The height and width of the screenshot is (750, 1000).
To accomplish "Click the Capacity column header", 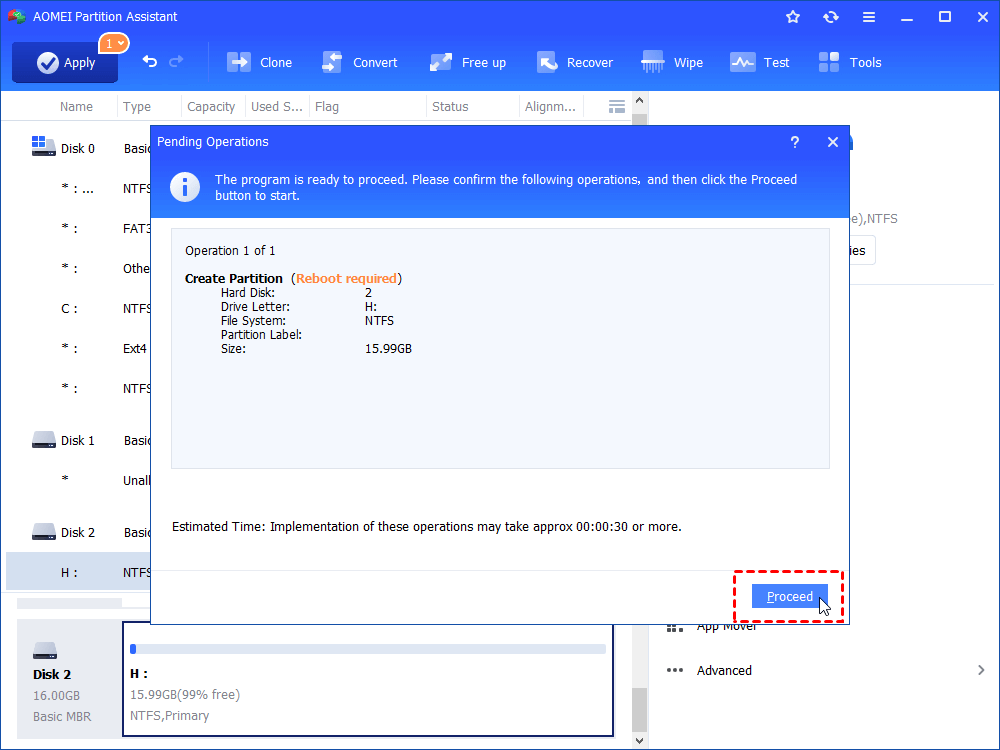I will coord(211,107).
